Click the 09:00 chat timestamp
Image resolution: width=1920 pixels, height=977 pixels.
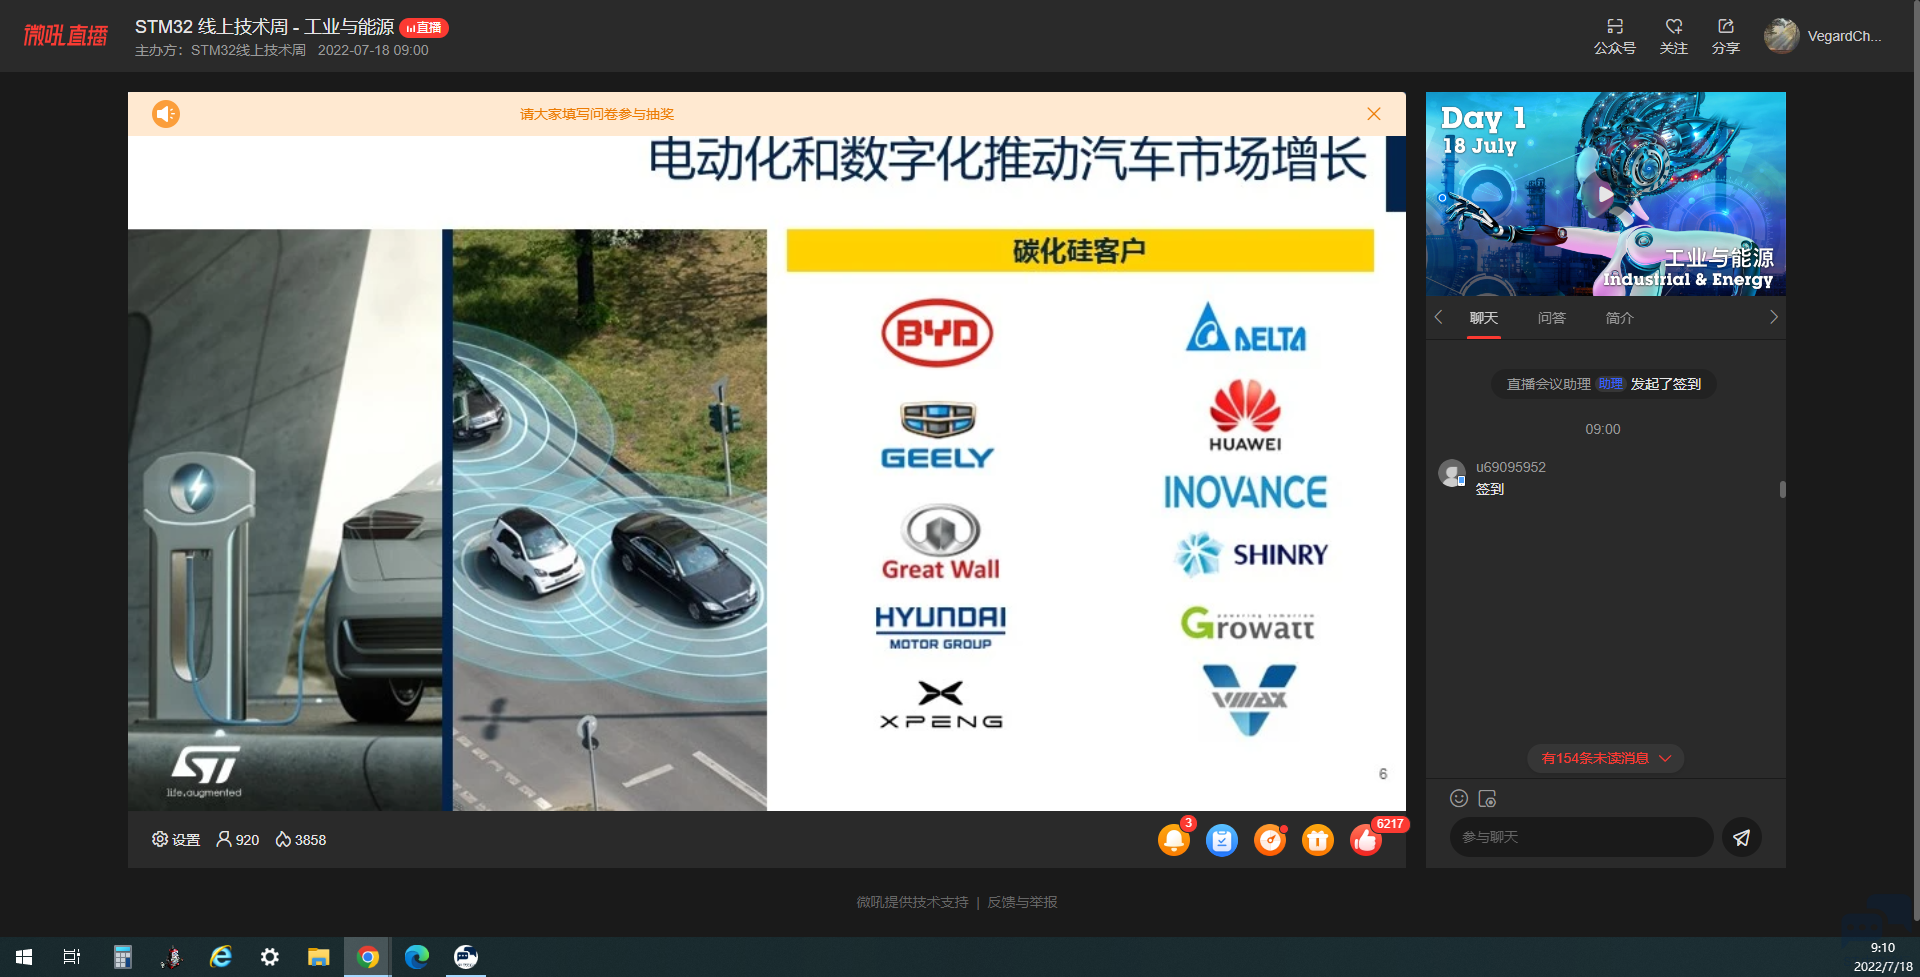click(x=1603, y=429)
